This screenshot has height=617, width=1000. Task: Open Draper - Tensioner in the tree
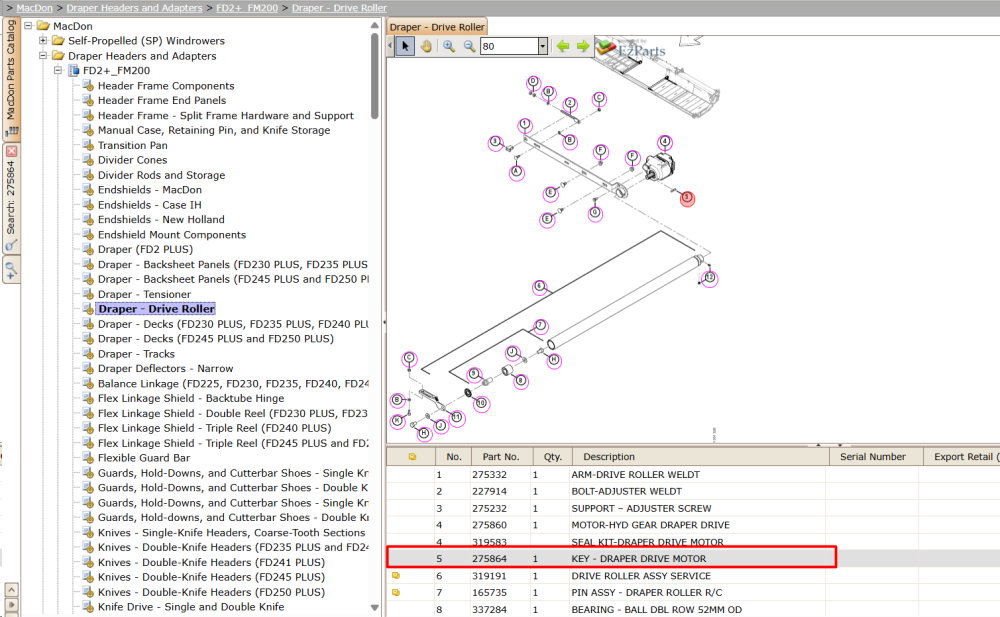point(144,294)
